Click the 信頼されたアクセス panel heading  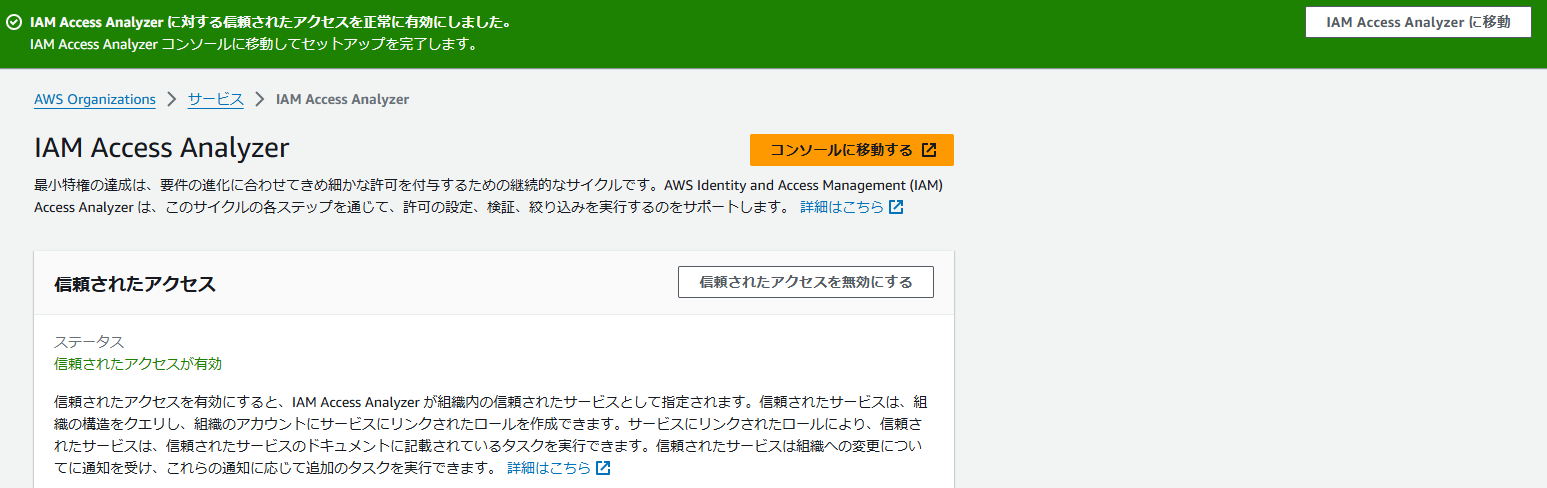click(135, 283)
